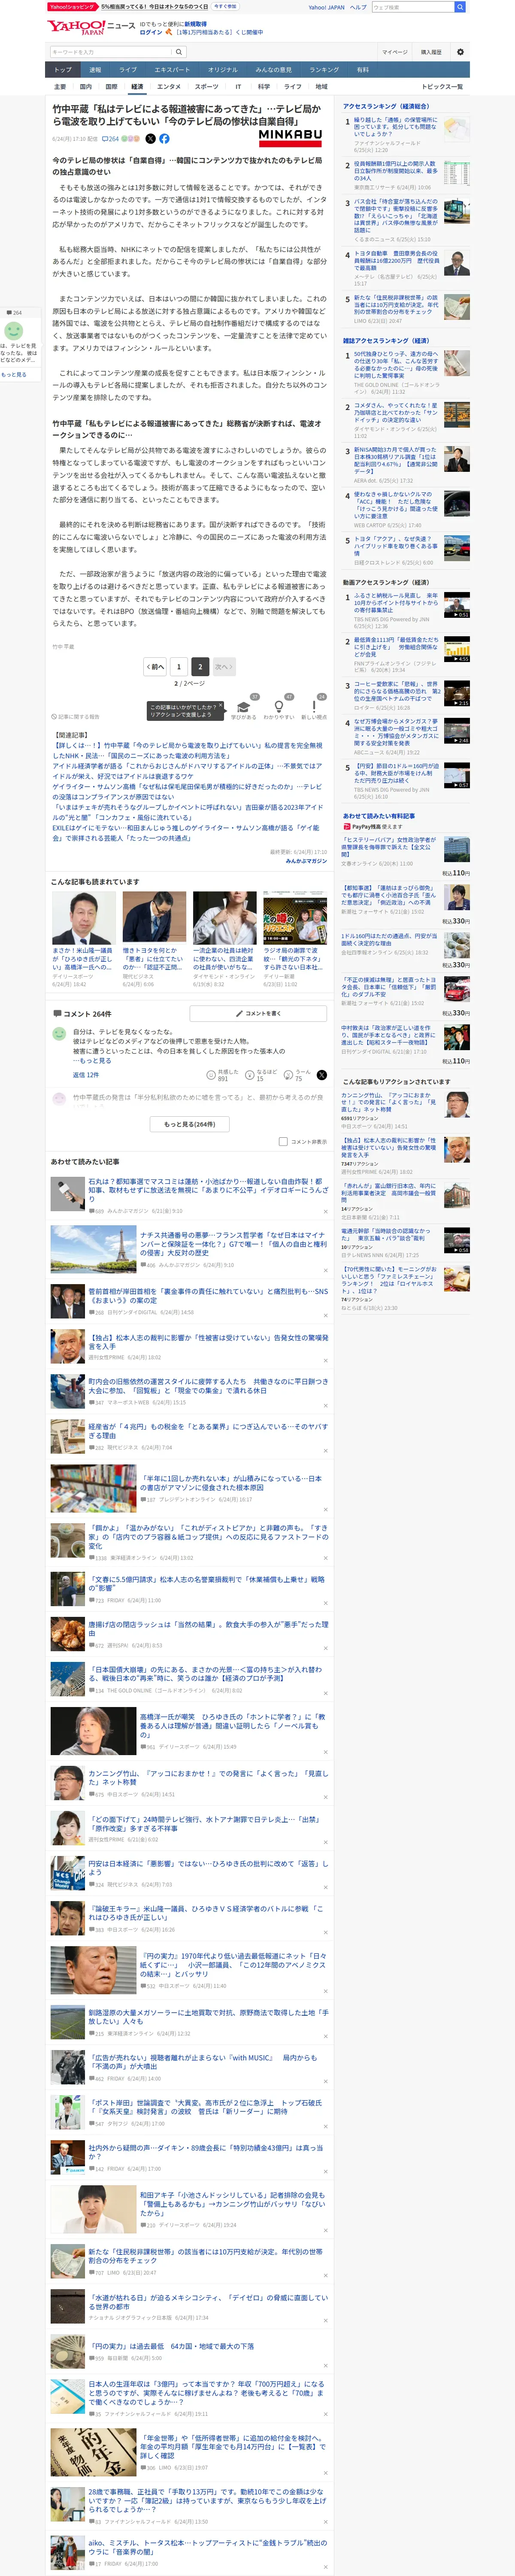
Task: Open 返信 12件 replies on top comment
Action: [x=86, y=1075]
